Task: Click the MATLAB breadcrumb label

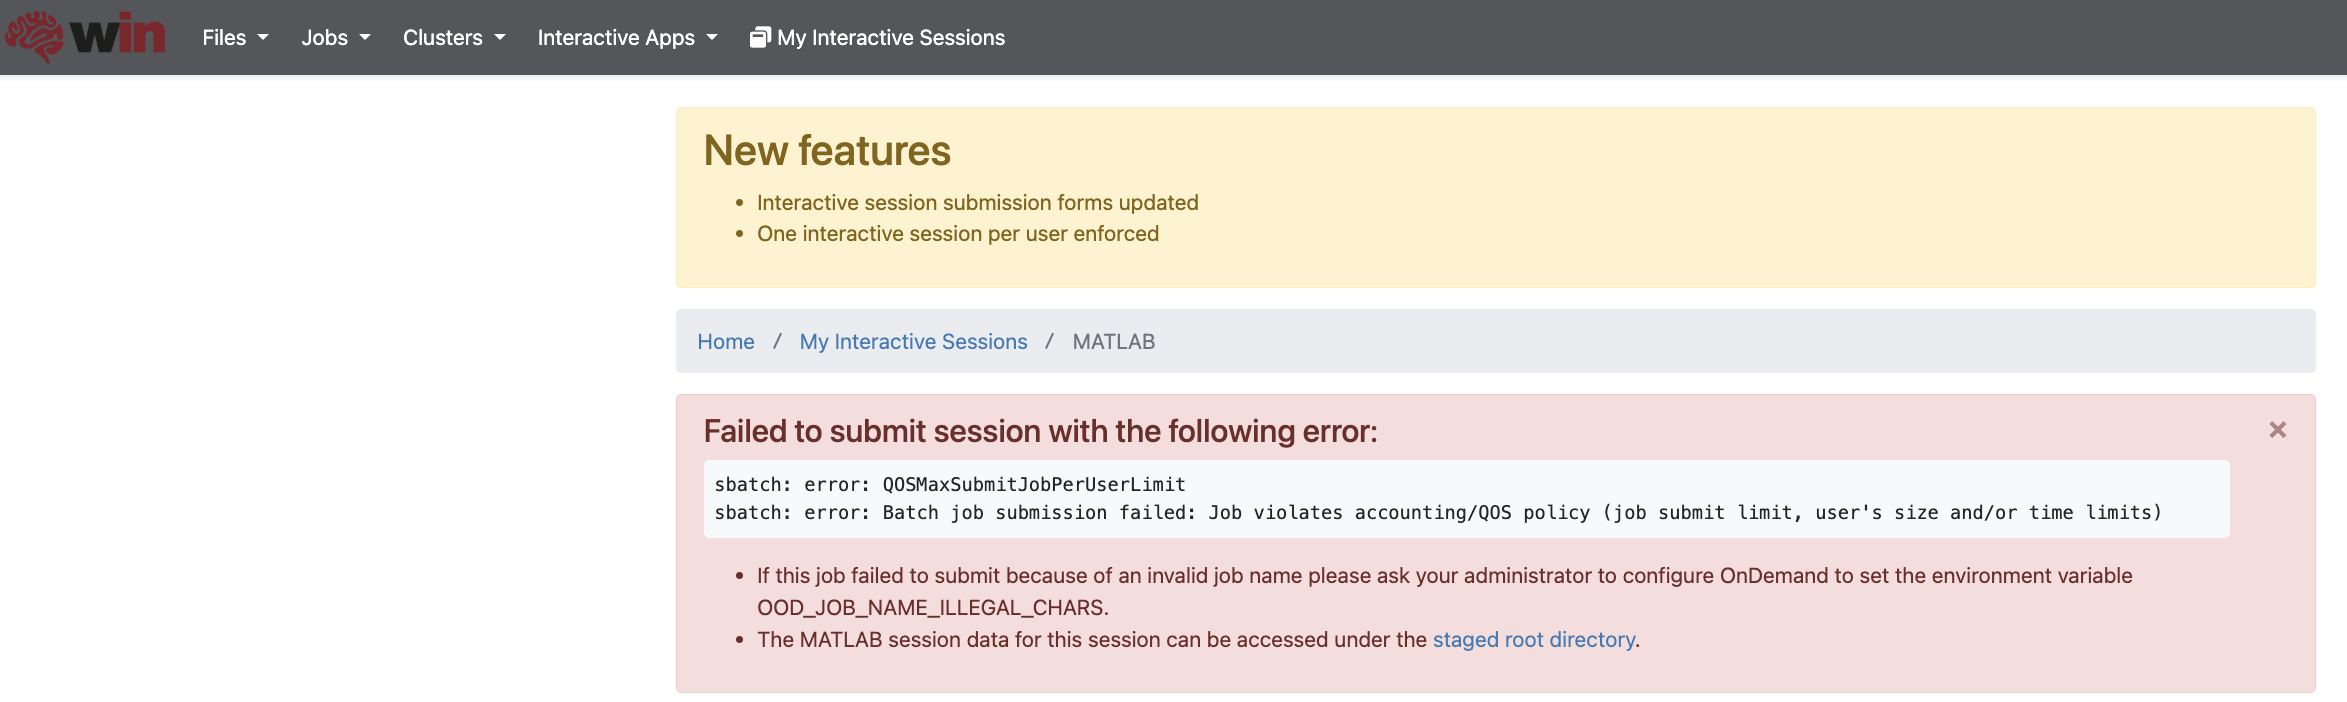Action: [x=1114, y=341]
